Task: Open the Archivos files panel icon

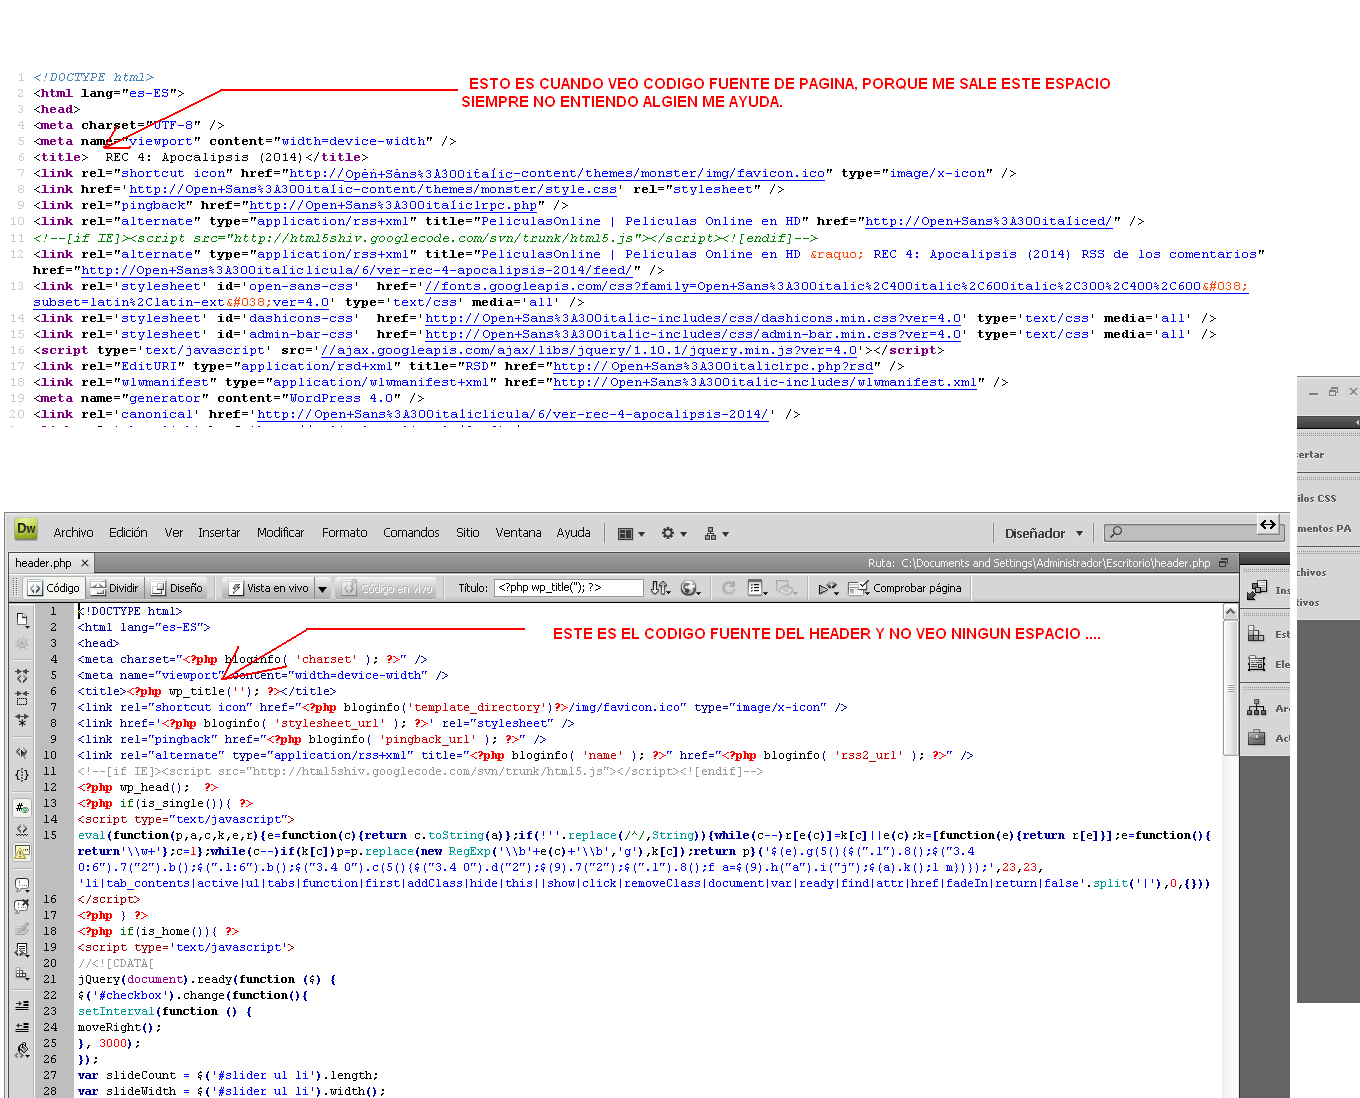Action: pyautogui.click(x=1256, y=708)
